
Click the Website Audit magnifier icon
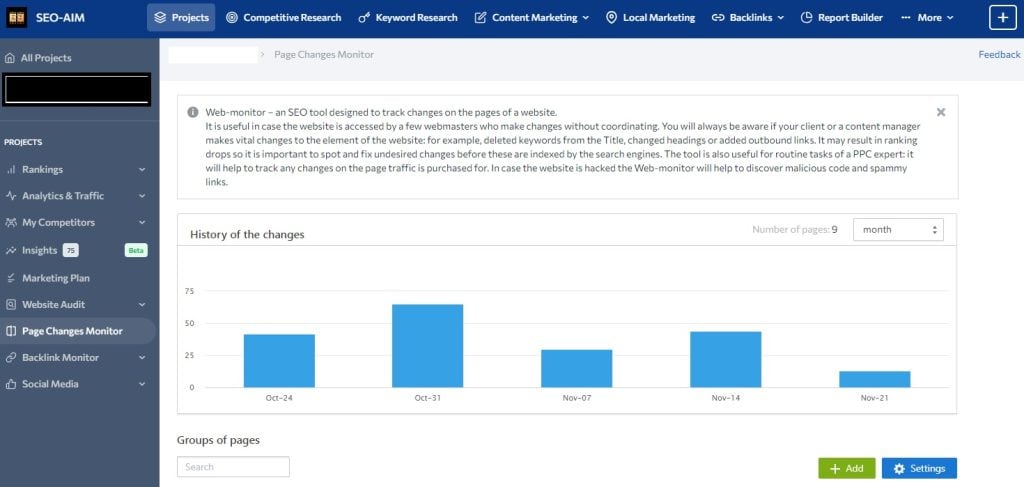pyautogui.click(x=10, y=305)
